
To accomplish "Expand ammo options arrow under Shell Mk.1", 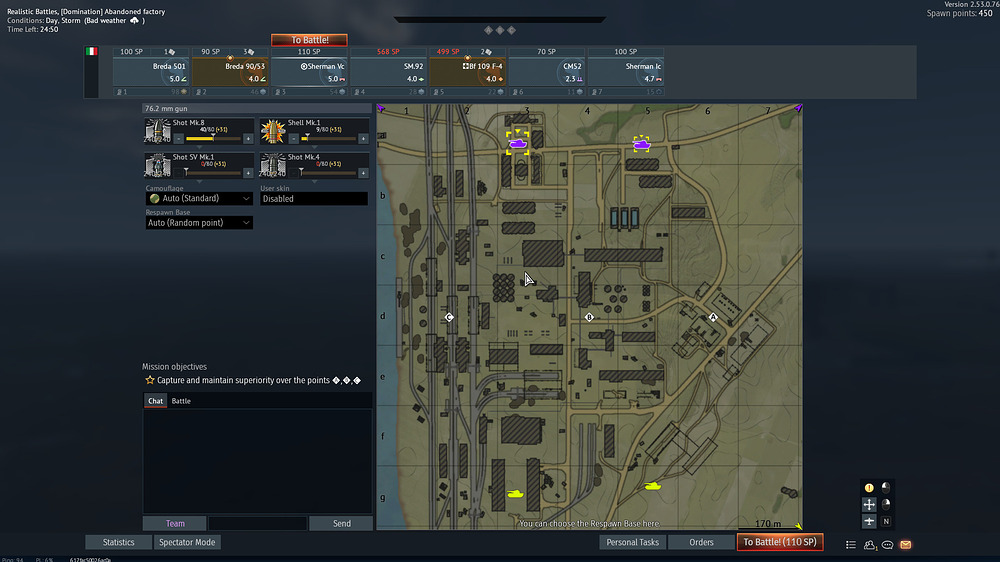I will (x=314, y=147).
